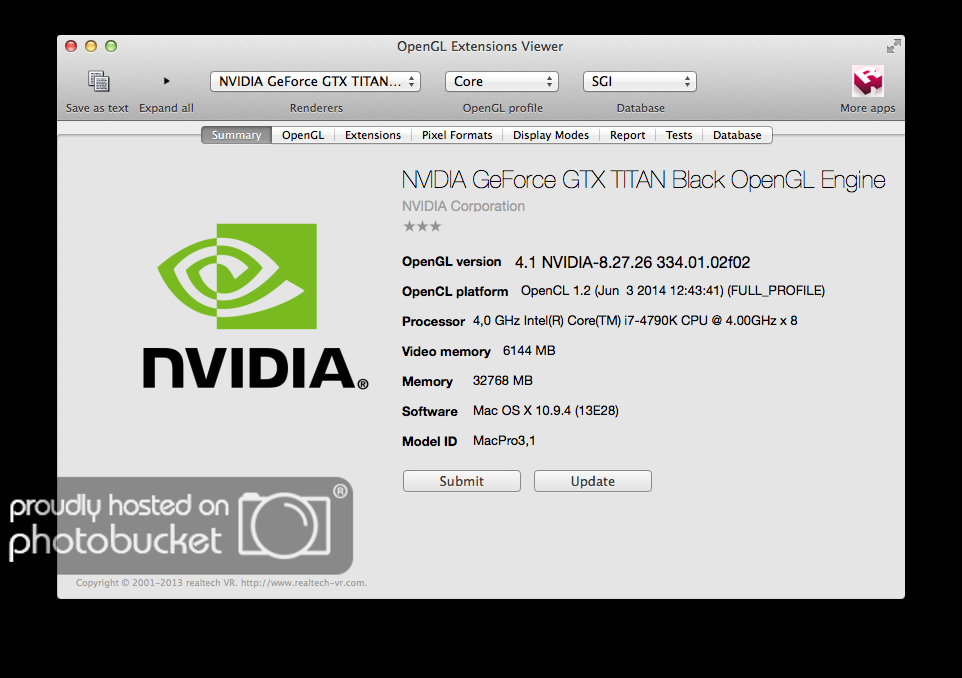Select the Database tab
Image resolution: width=962 pixels, height=678 pixels.
tap(737, 135)
